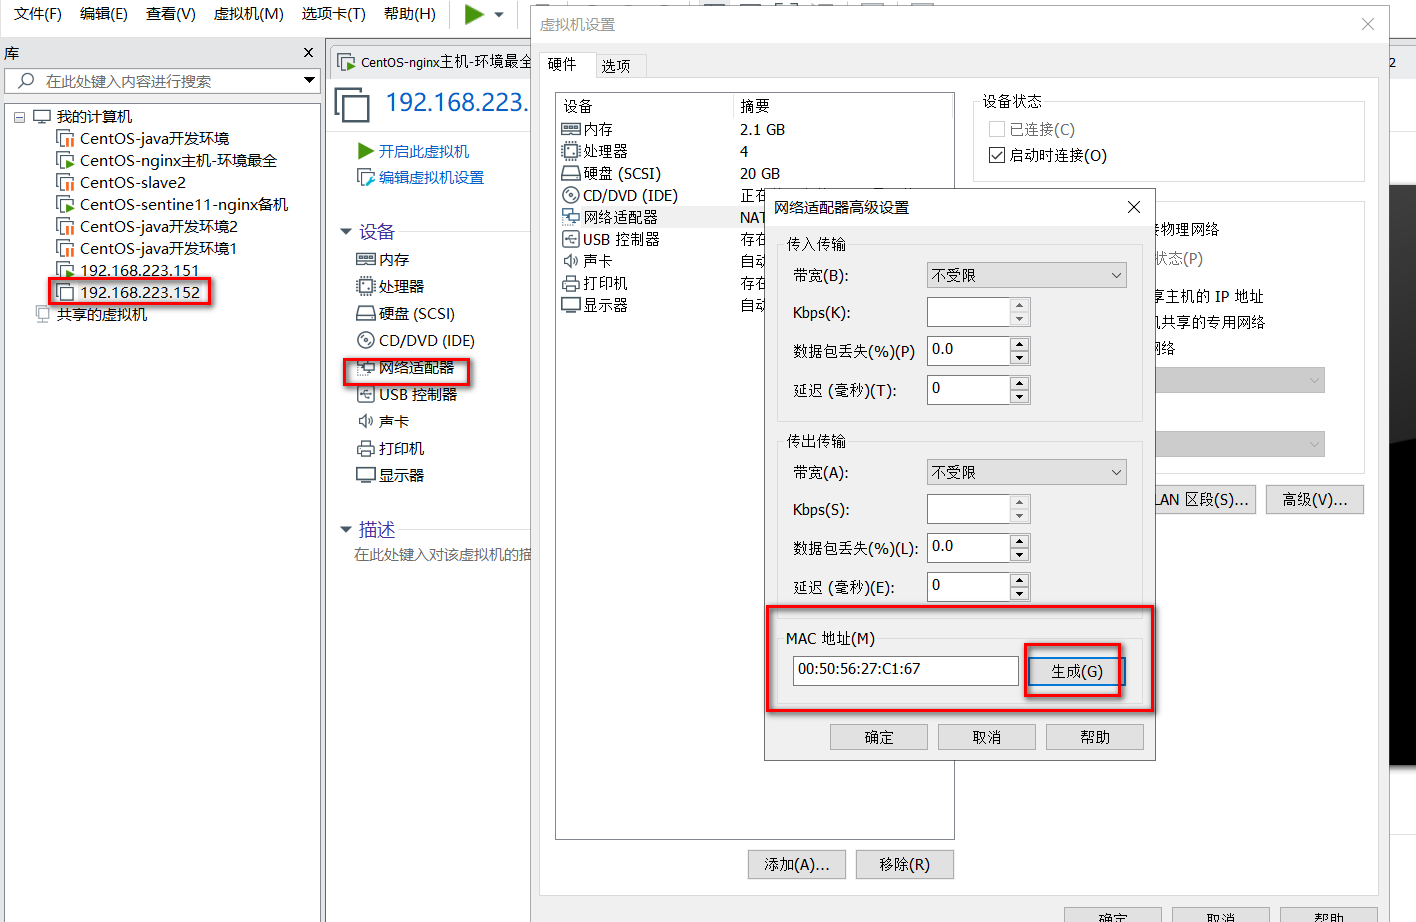
Task: Click the processor icon in VM summary devices
Action: pyautogui.click(x=366, y=286)
